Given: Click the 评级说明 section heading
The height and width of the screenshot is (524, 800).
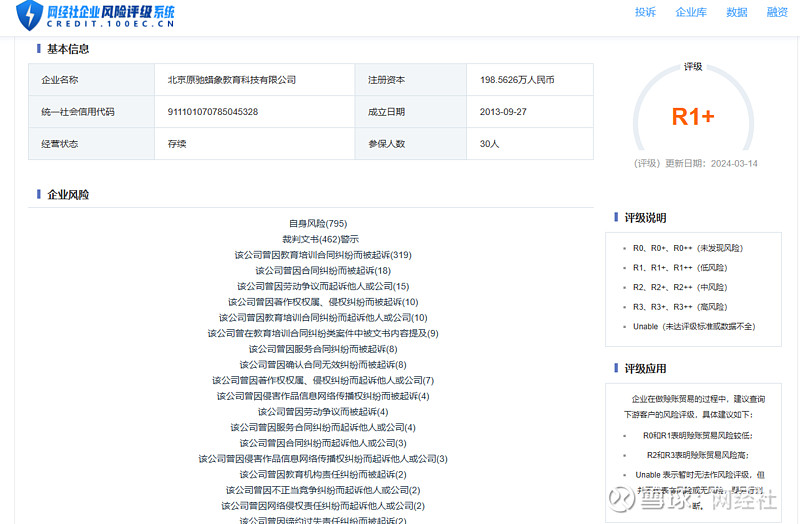Looking at the screenshot, I should tap(645, 218).
